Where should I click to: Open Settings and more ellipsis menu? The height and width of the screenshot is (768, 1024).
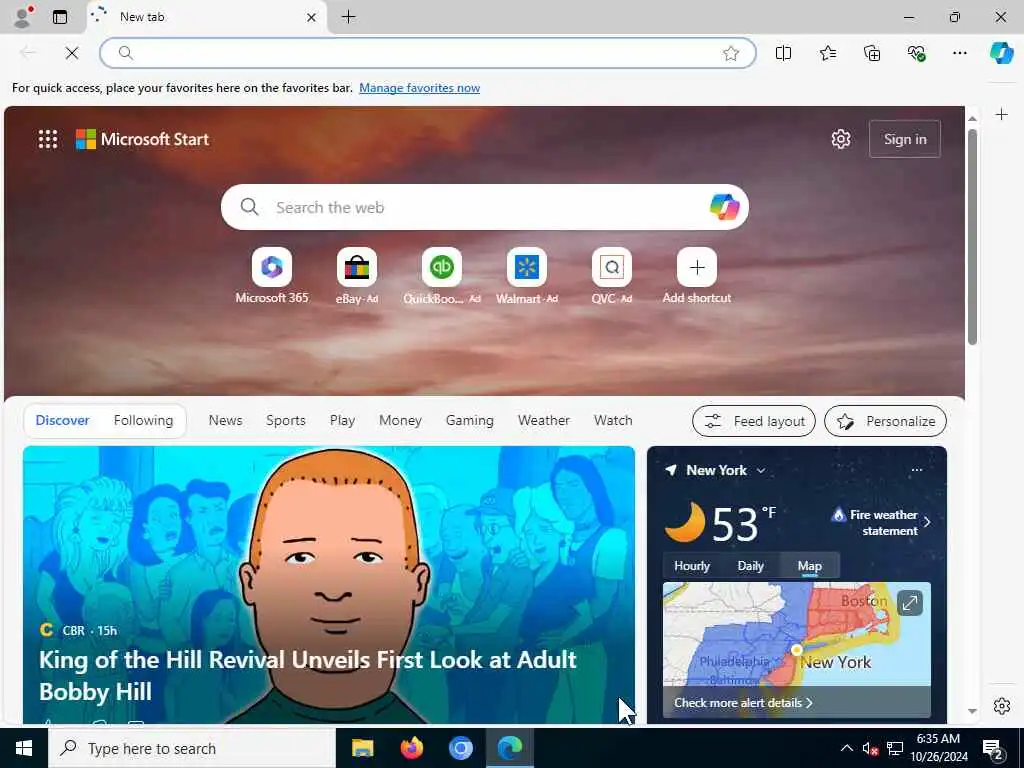coord(960,53)
